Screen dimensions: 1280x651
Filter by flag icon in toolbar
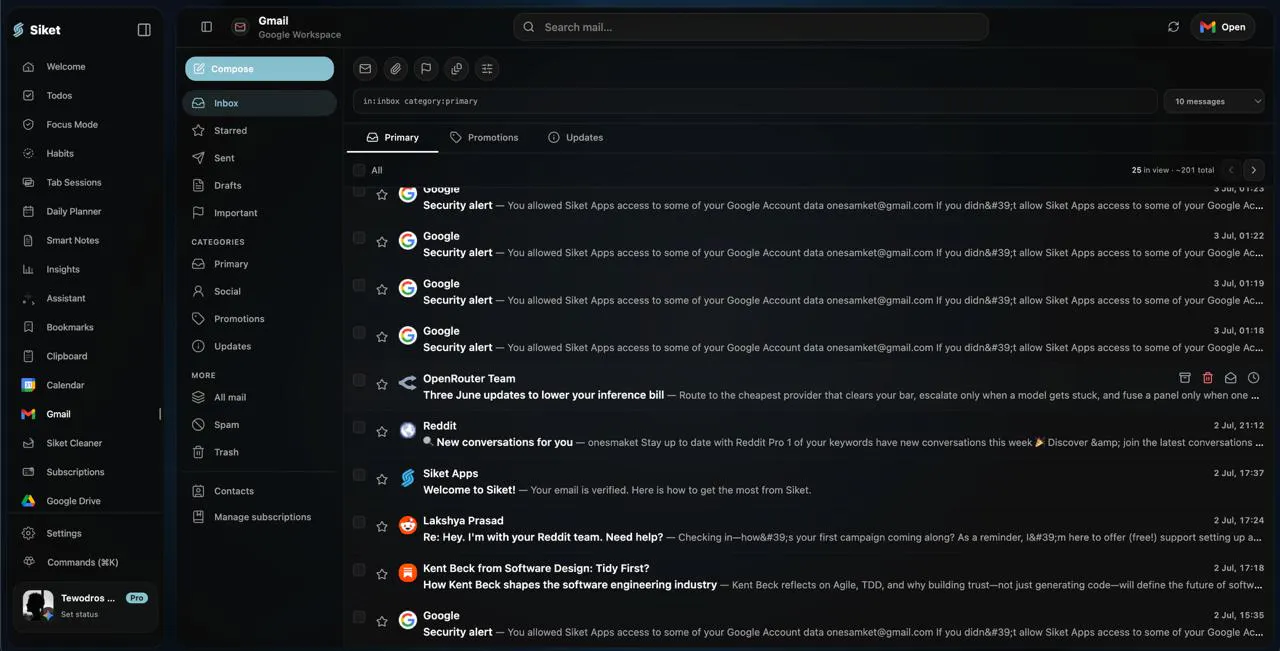pos(426,69)
